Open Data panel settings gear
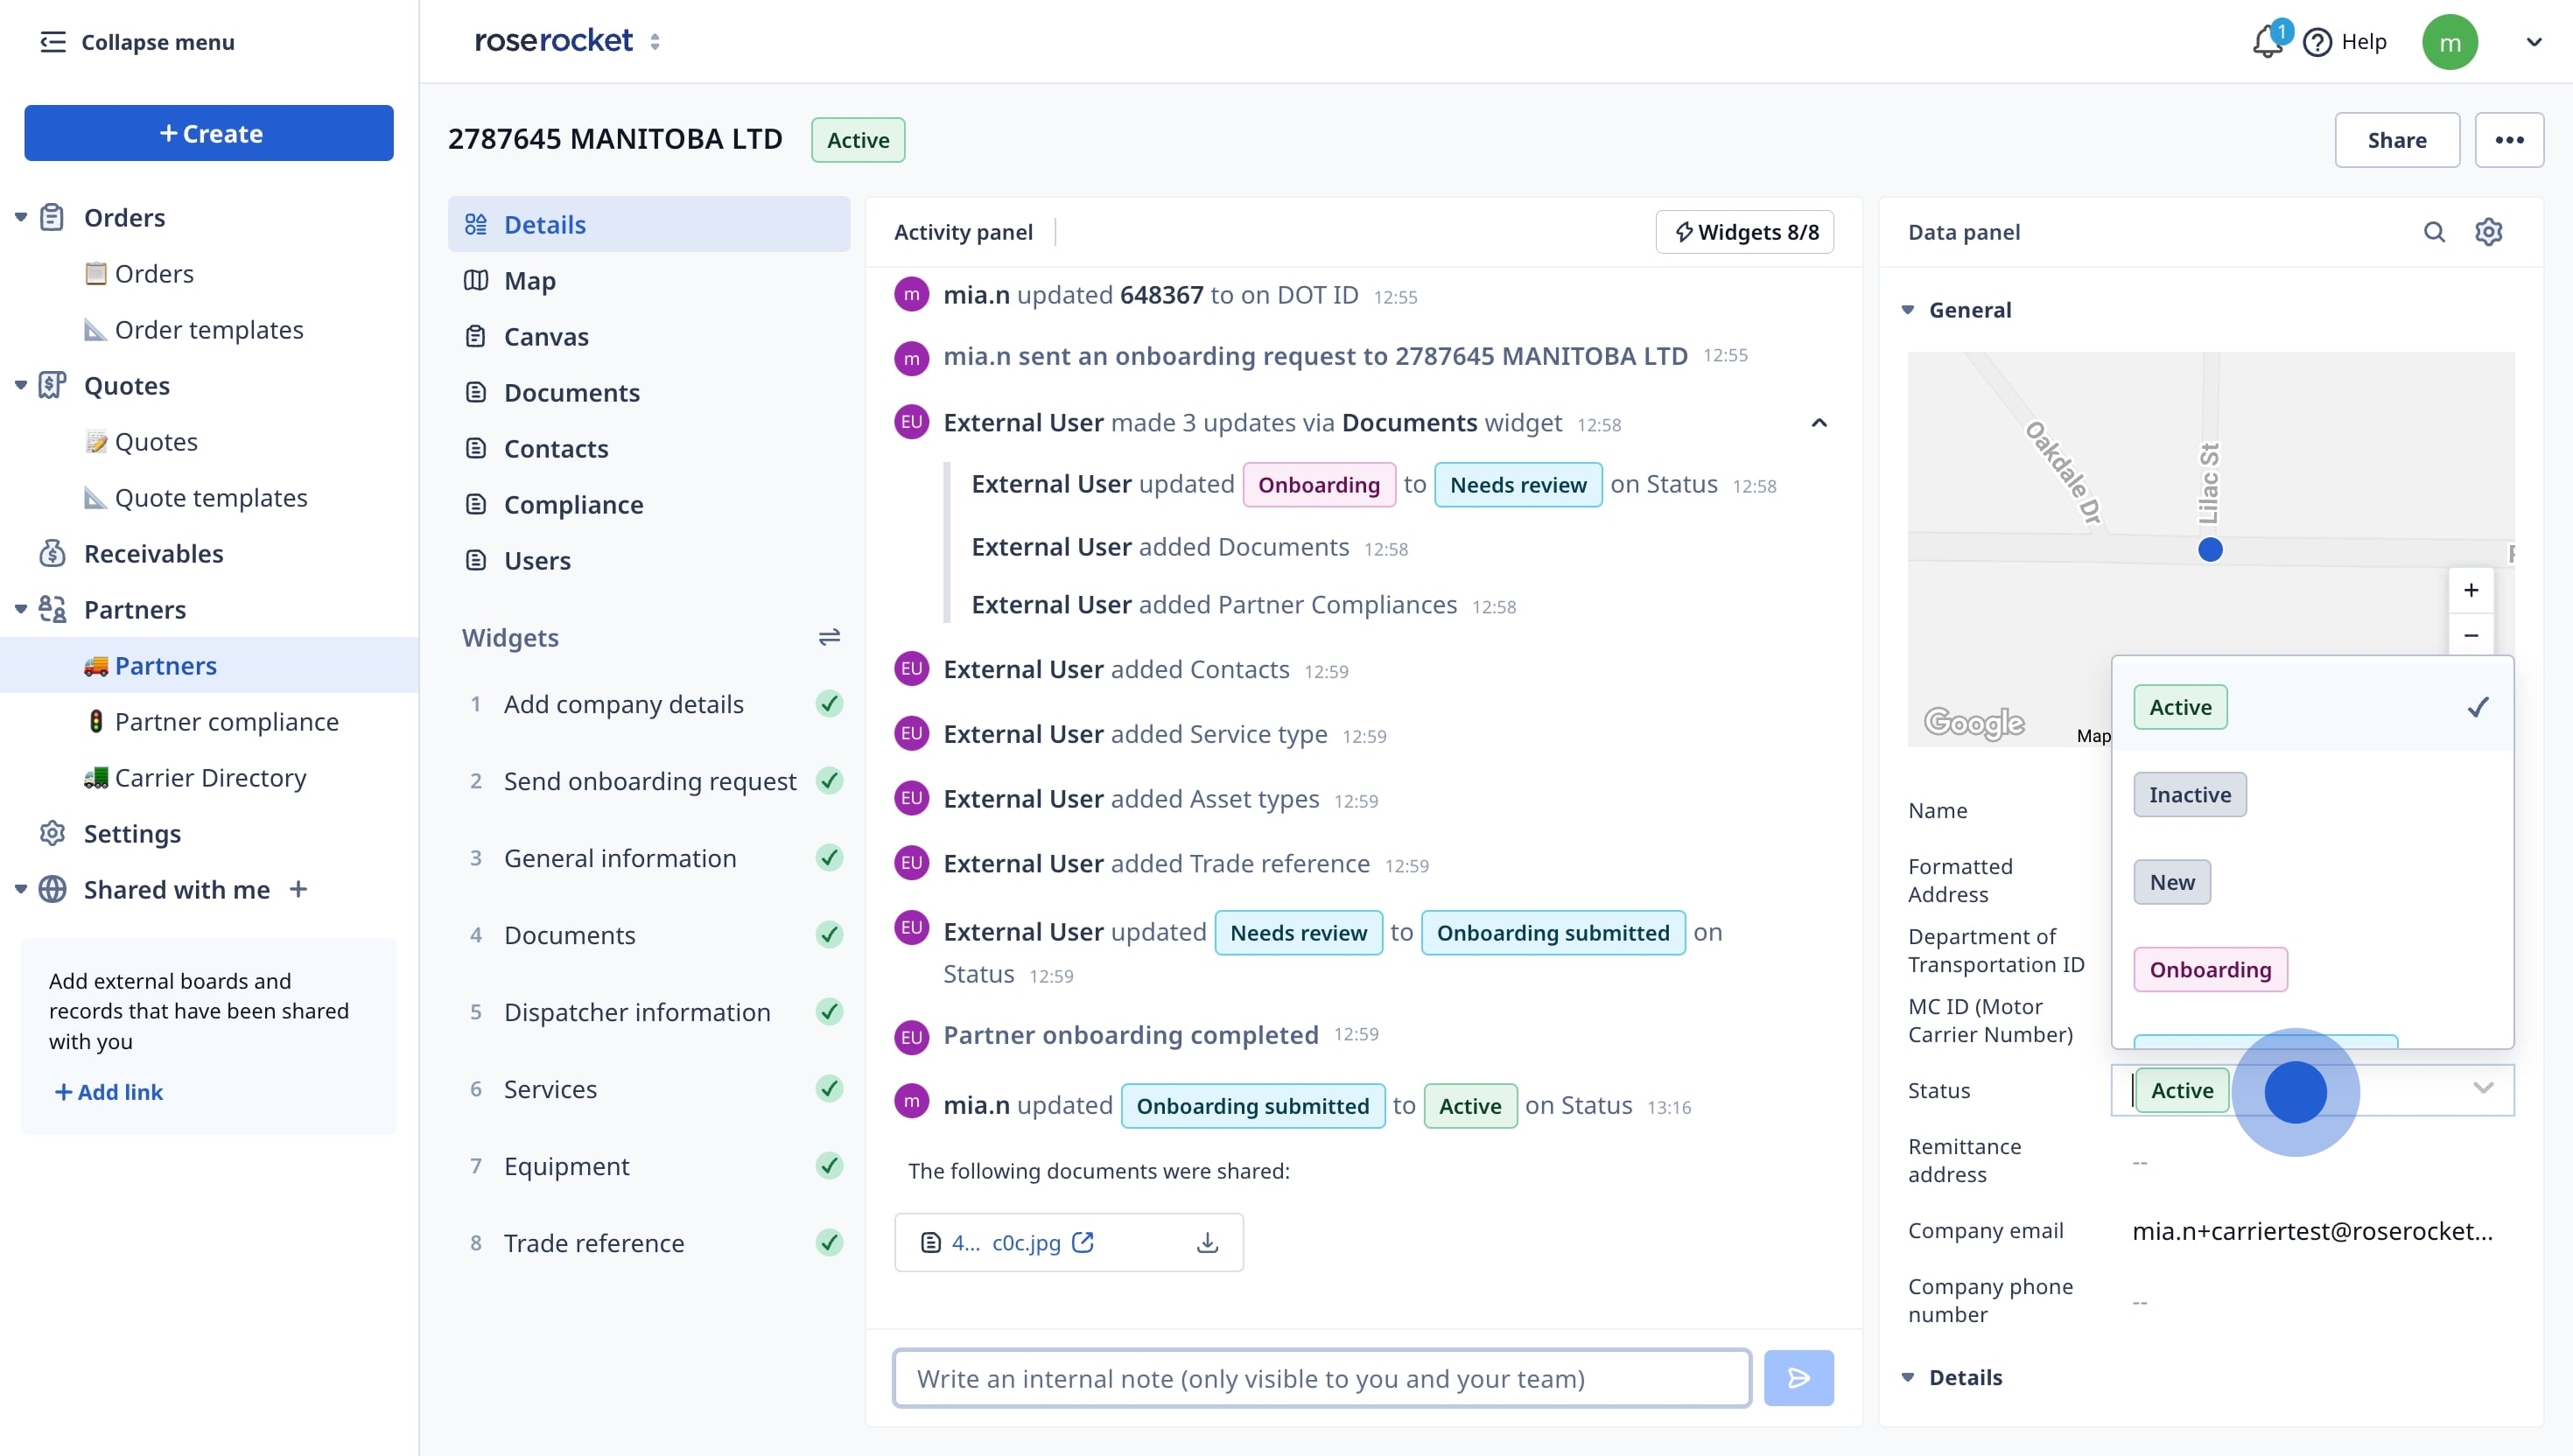2573x1456 pixels. pyautogui.click(x=2488, y=232)
